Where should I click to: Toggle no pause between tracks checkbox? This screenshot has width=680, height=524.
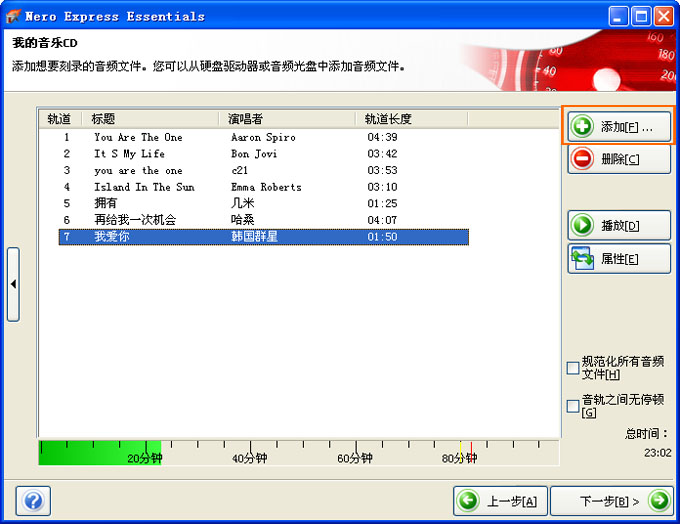[x=573, y=406]
